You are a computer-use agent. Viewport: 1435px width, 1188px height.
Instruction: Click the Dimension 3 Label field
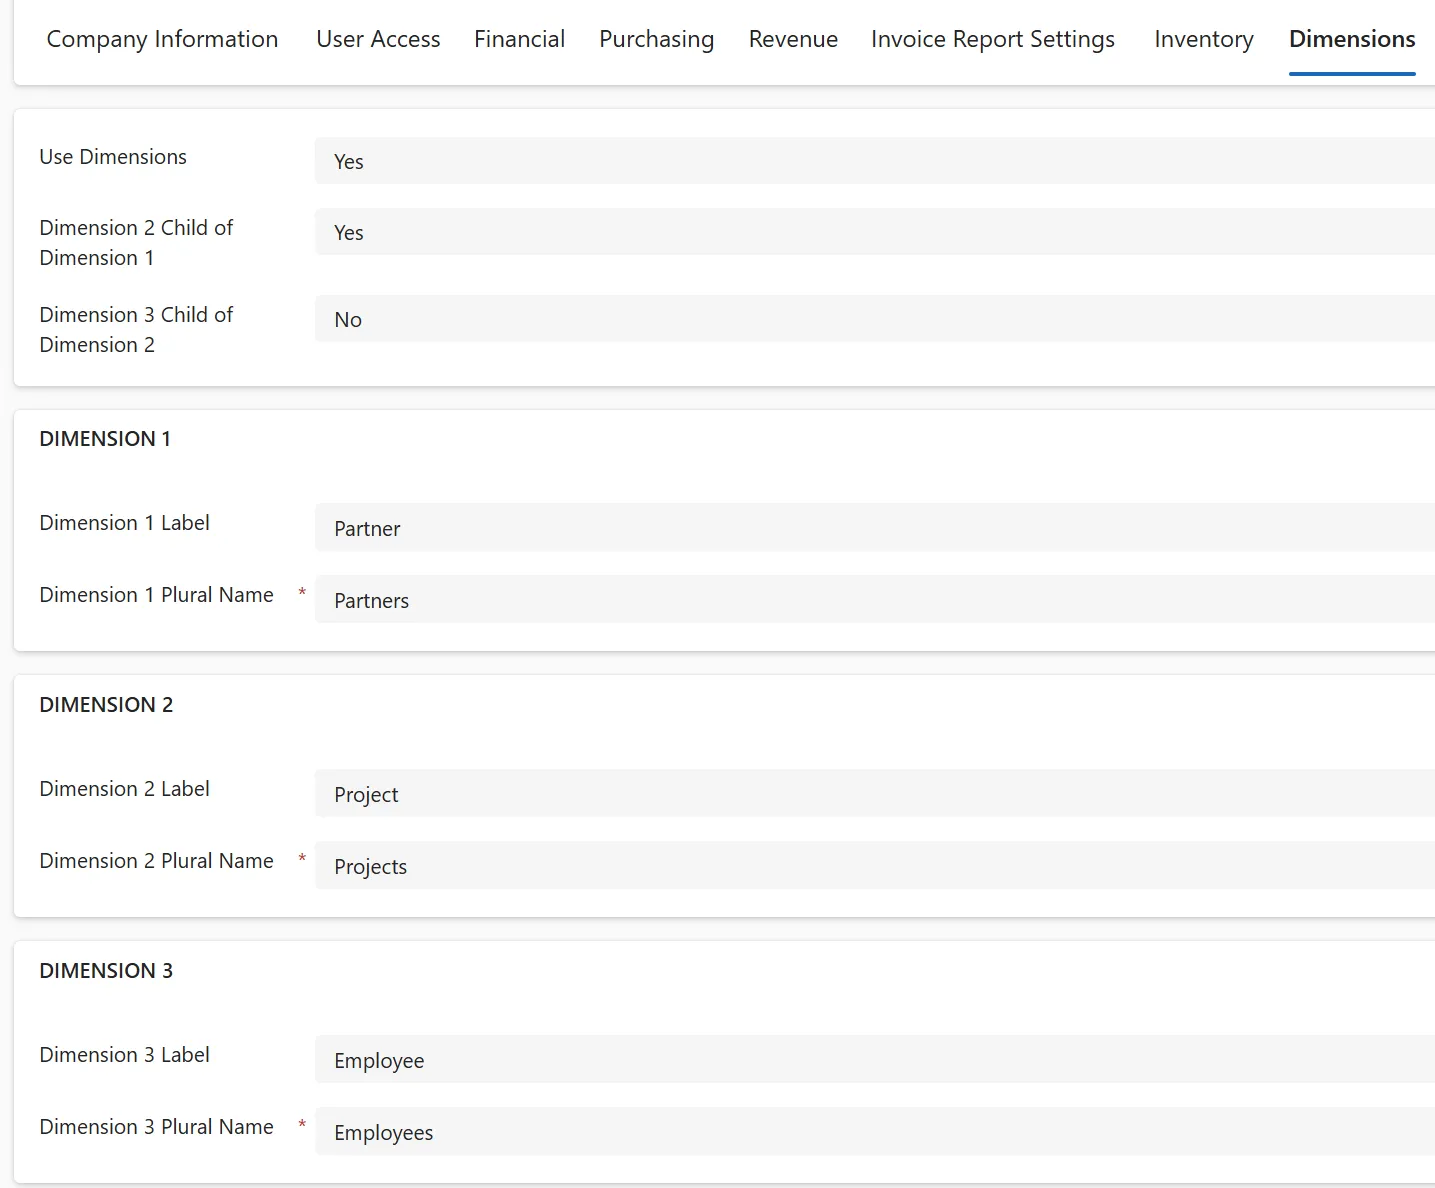(875, 1060)
